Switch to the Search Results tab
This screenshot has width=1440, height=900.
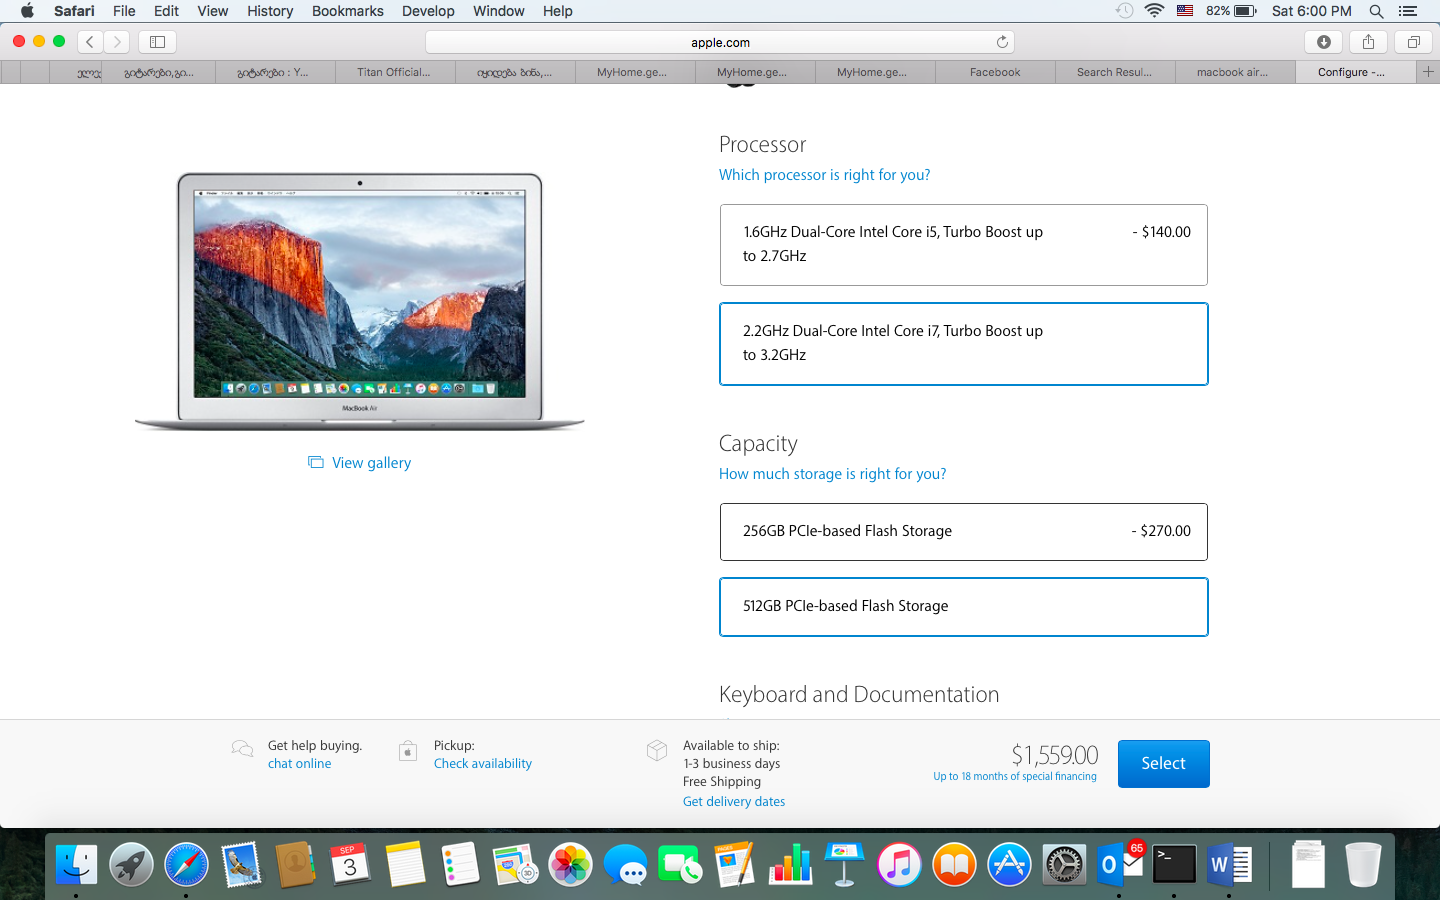(1115, 72)
